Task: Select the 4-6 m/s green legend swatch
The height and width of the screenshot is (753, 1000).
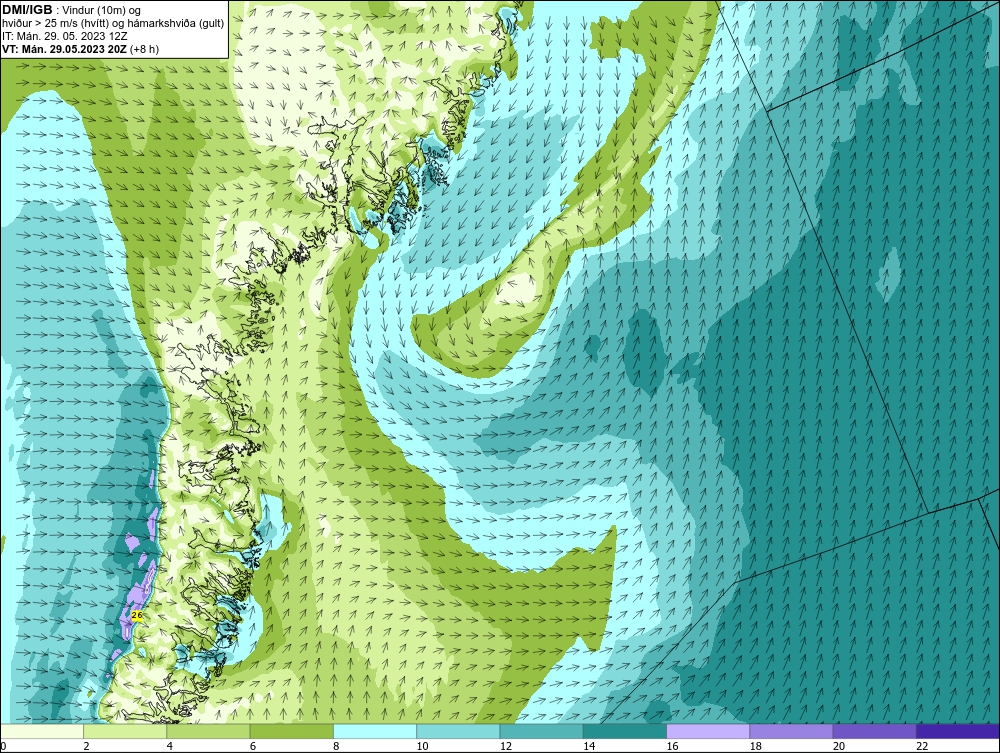Action: tap(209, 731)
